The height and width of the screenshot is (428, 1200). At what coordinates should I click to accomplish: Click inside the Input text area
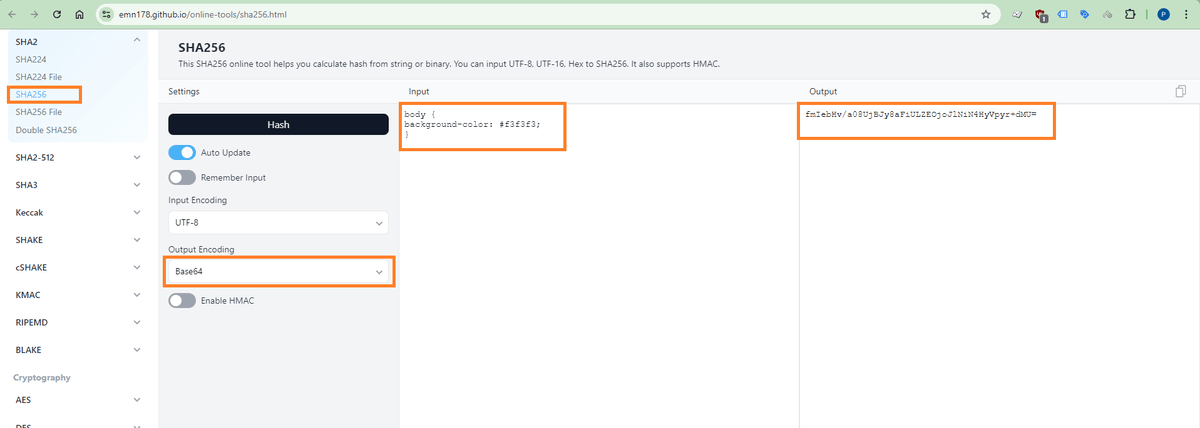pos(598,265)
